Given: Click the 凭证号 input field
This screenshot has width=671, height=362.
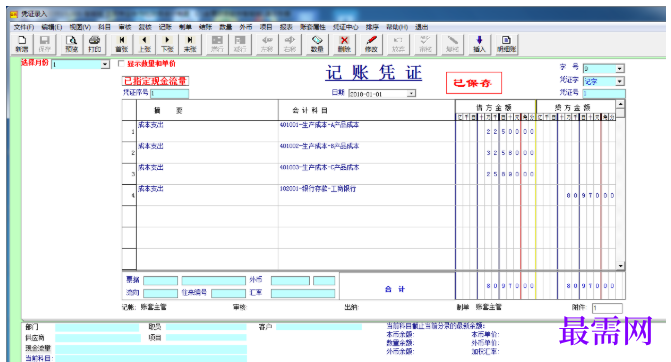Looking at the screenshot, I should pos(603,94).
